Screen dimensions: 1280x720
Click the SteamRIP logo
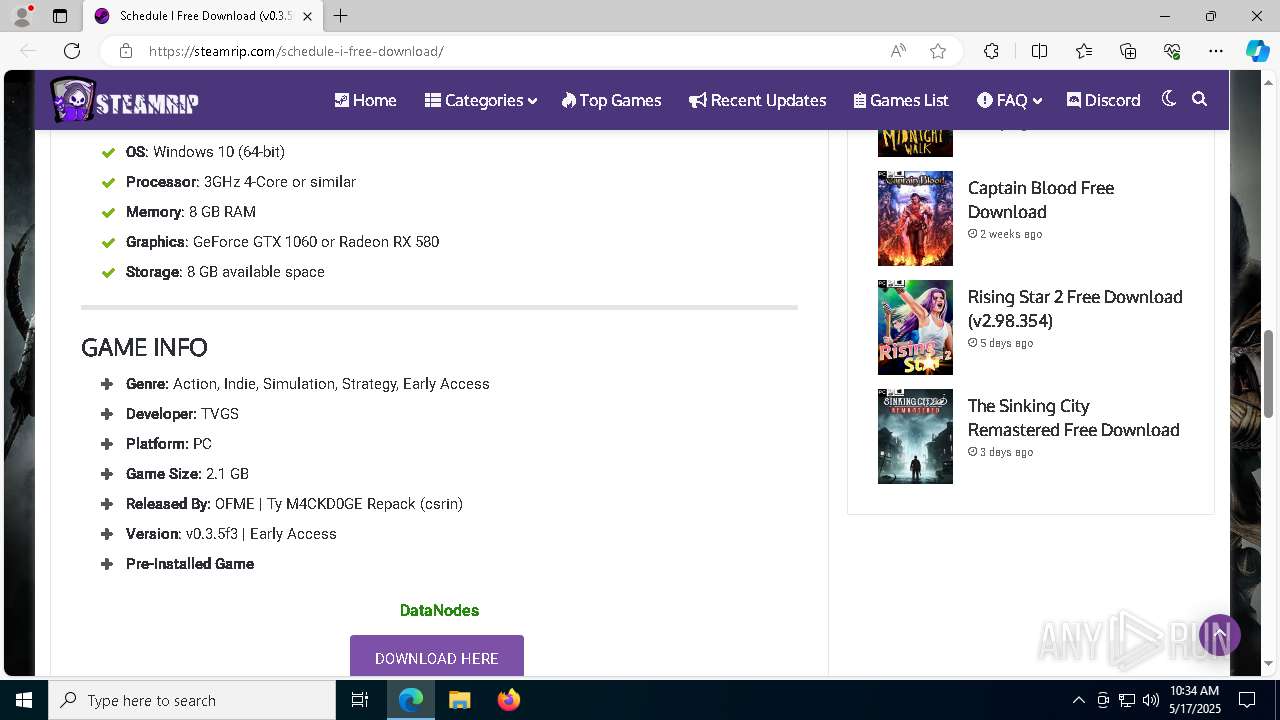(125, 100)
